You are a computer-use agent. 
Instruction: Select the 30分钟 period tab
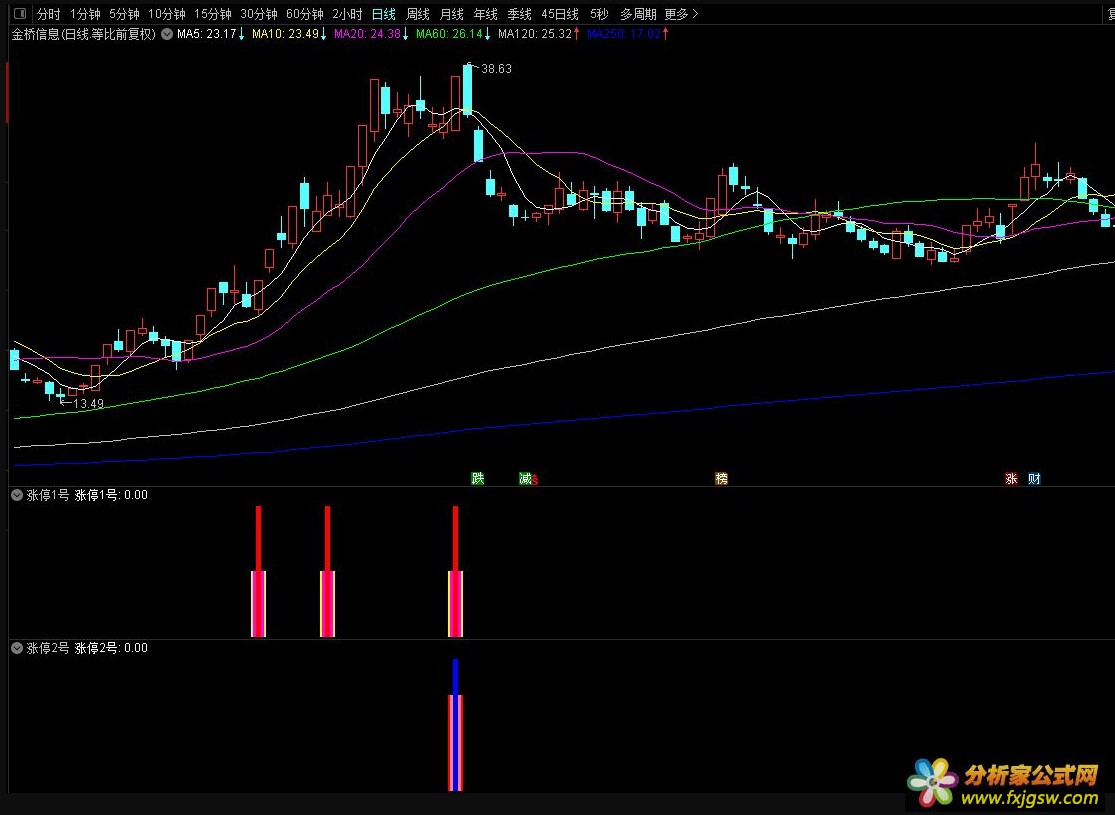click(259, 14)
